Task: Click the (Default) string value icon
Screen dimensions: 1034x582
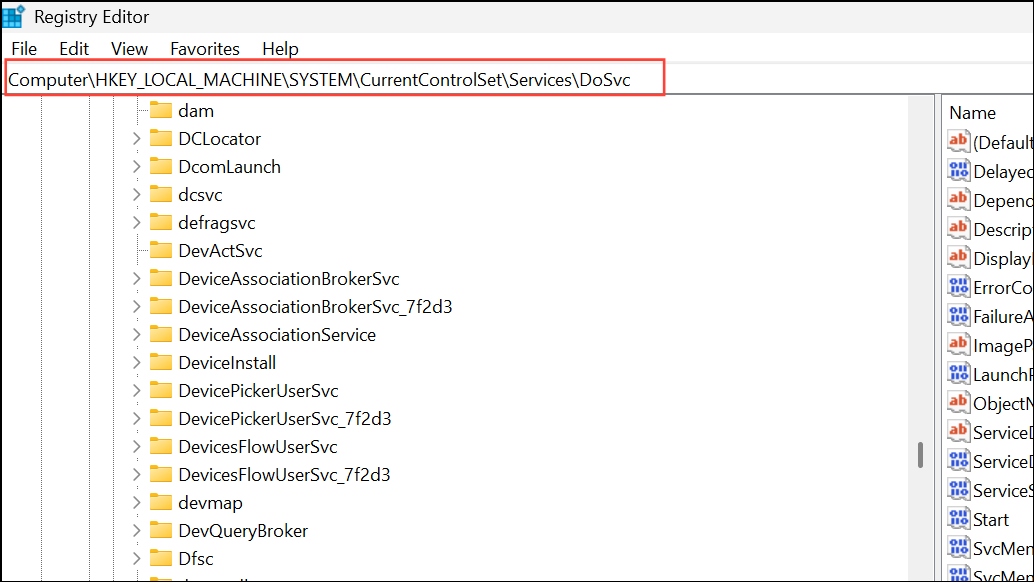Action: coord(959,141)
